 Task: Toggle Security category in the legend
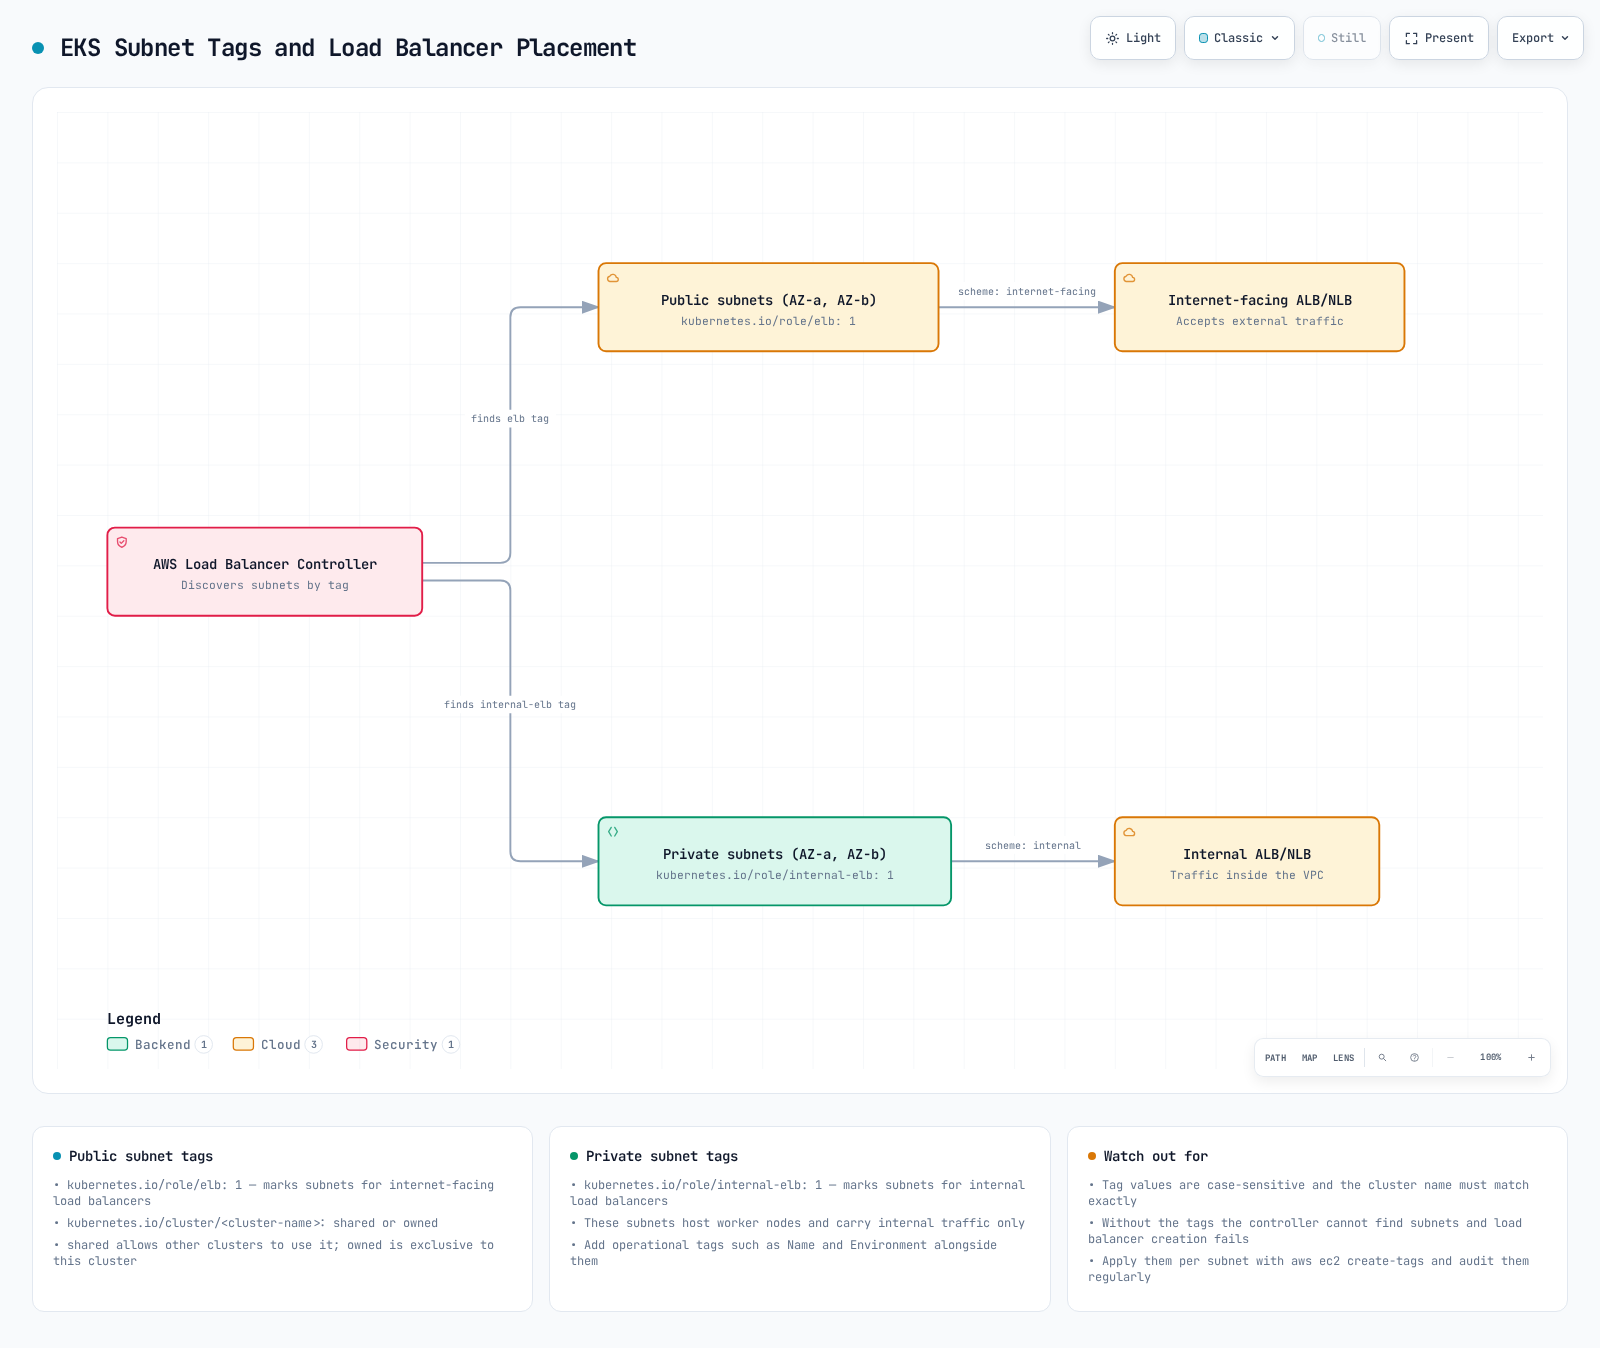(402, 1044)
